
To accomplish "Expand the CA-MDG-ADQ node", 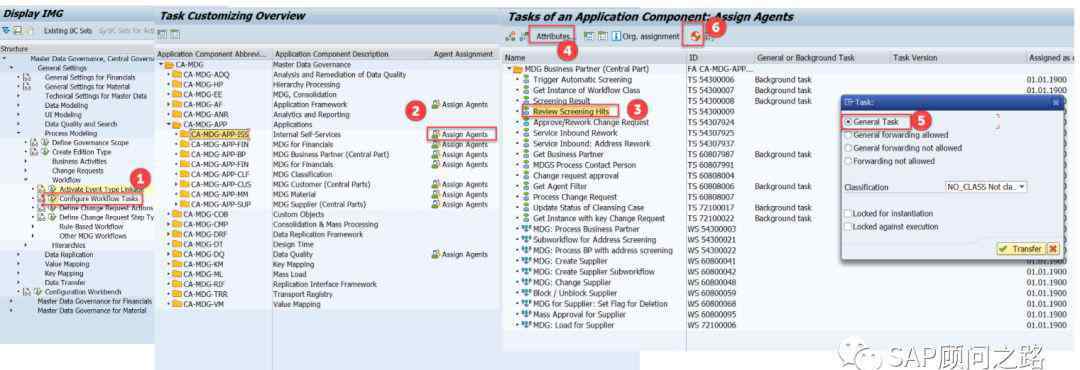I will point(169,74).
